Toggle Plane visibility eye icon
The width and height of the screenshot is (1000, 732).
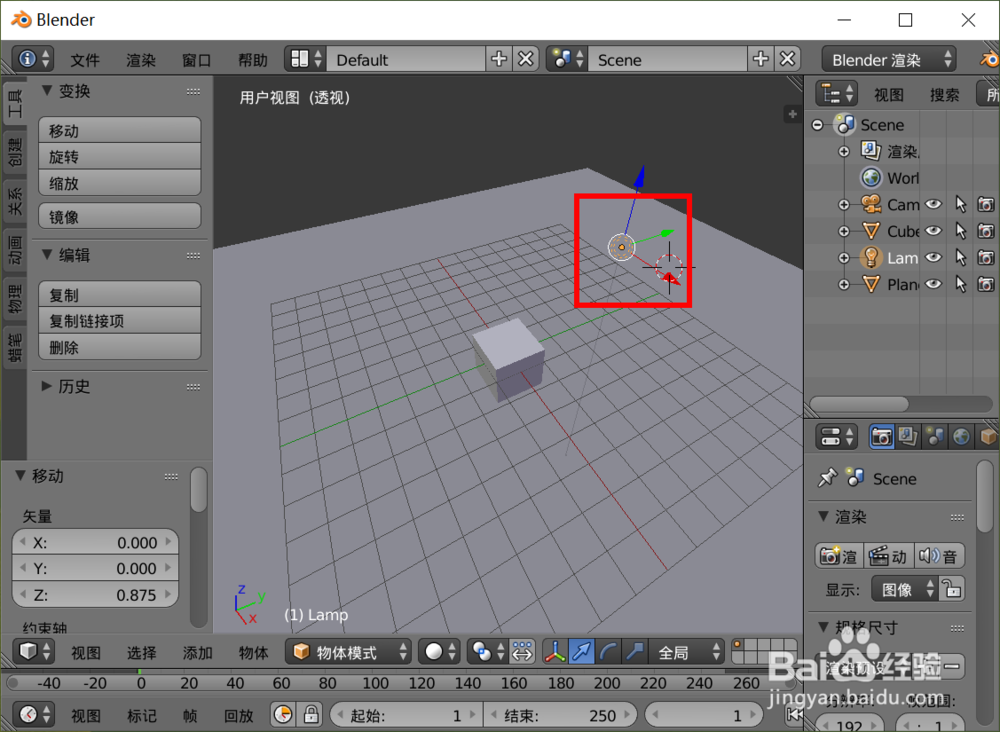934,284
